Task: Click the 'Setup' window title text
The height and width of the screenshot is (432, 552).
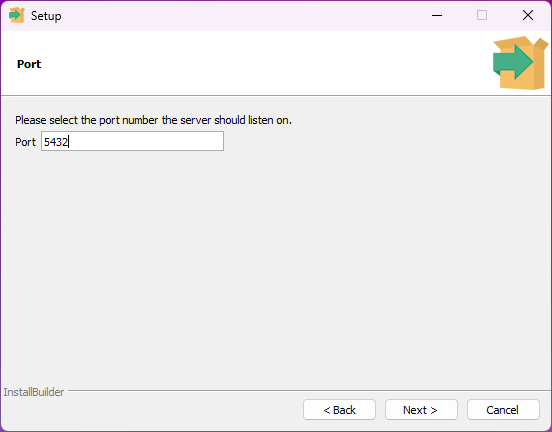Action: coord(46,16)
